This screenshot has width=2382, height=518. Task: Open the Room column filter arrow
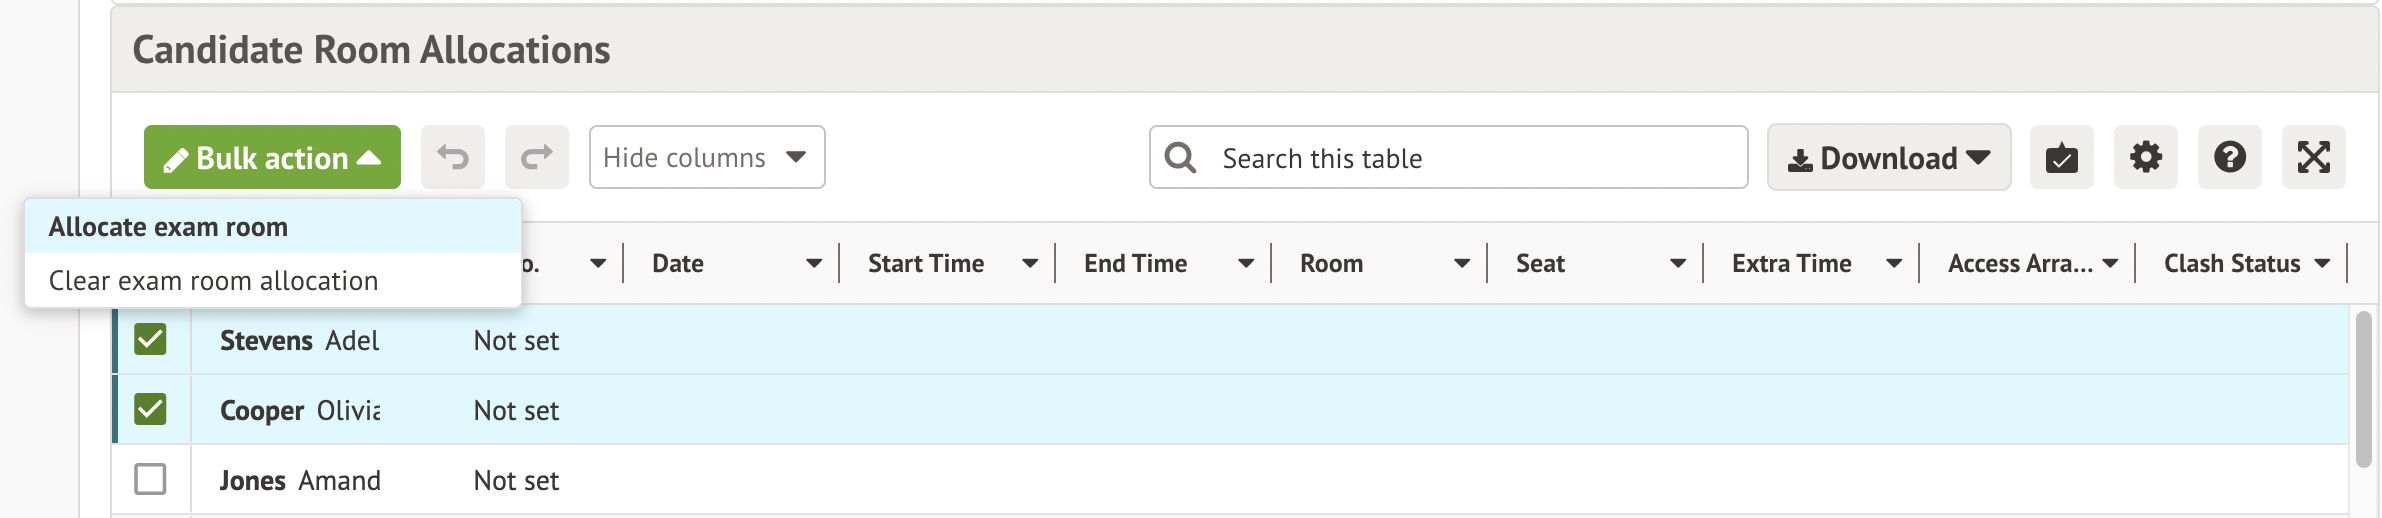[1462, 263]
